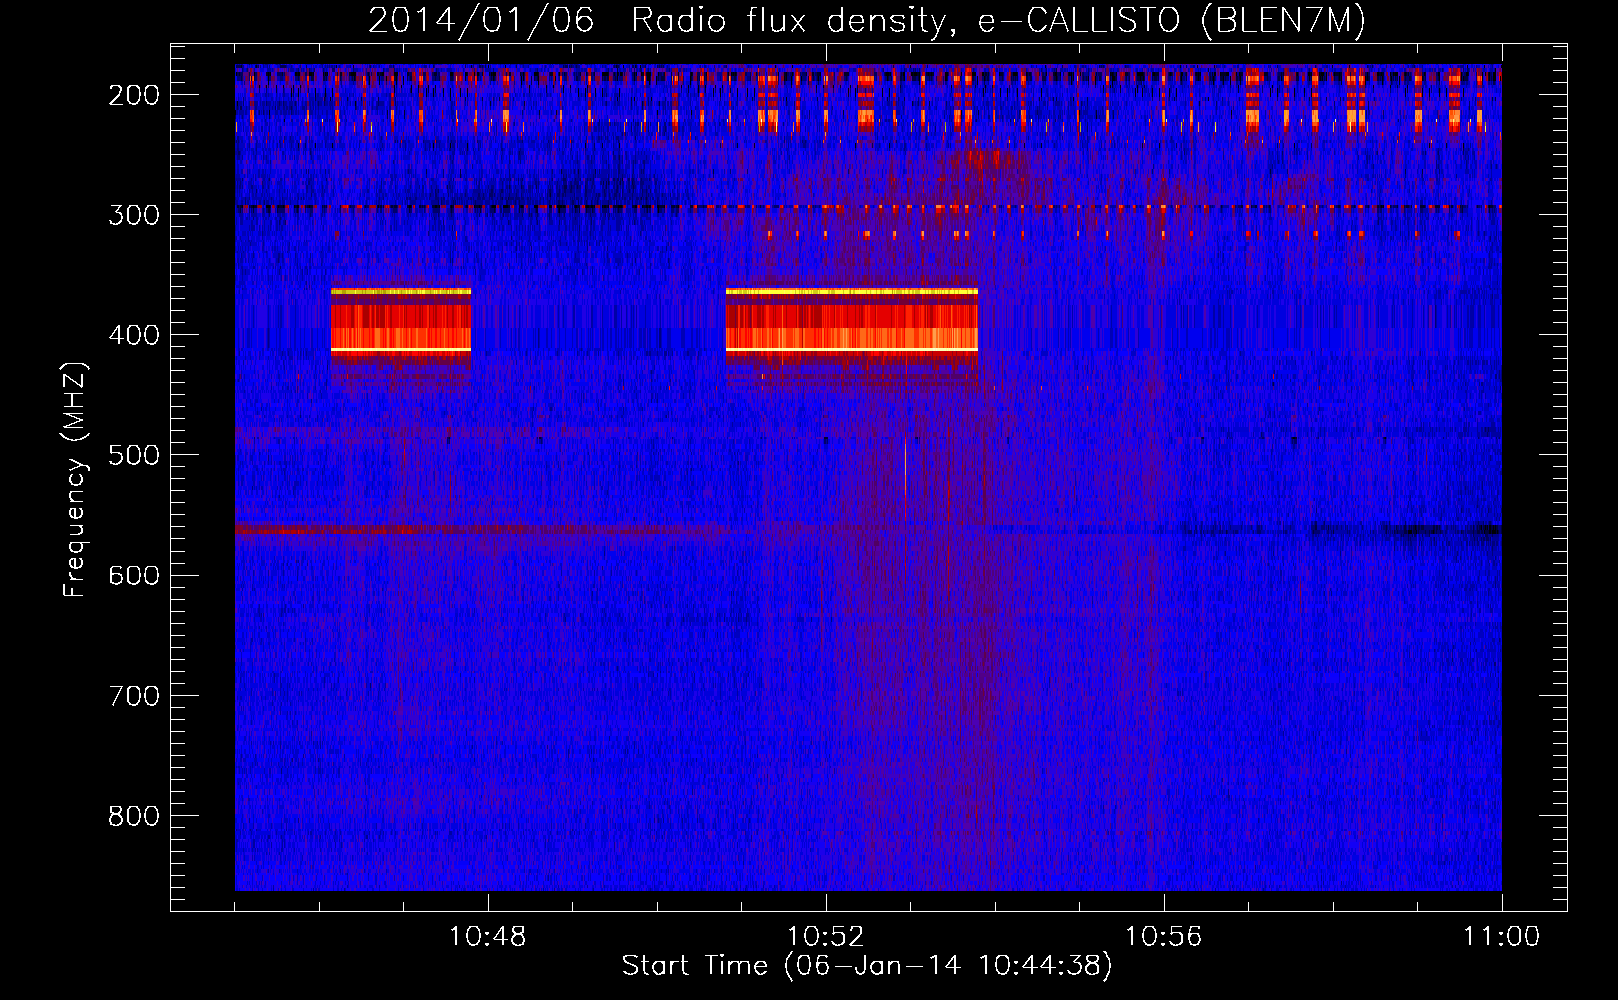This screenshot has height=1000, width=1618.
Task: Click the plot title '2014/01/06 Radio flux density'
Action: 867,20
